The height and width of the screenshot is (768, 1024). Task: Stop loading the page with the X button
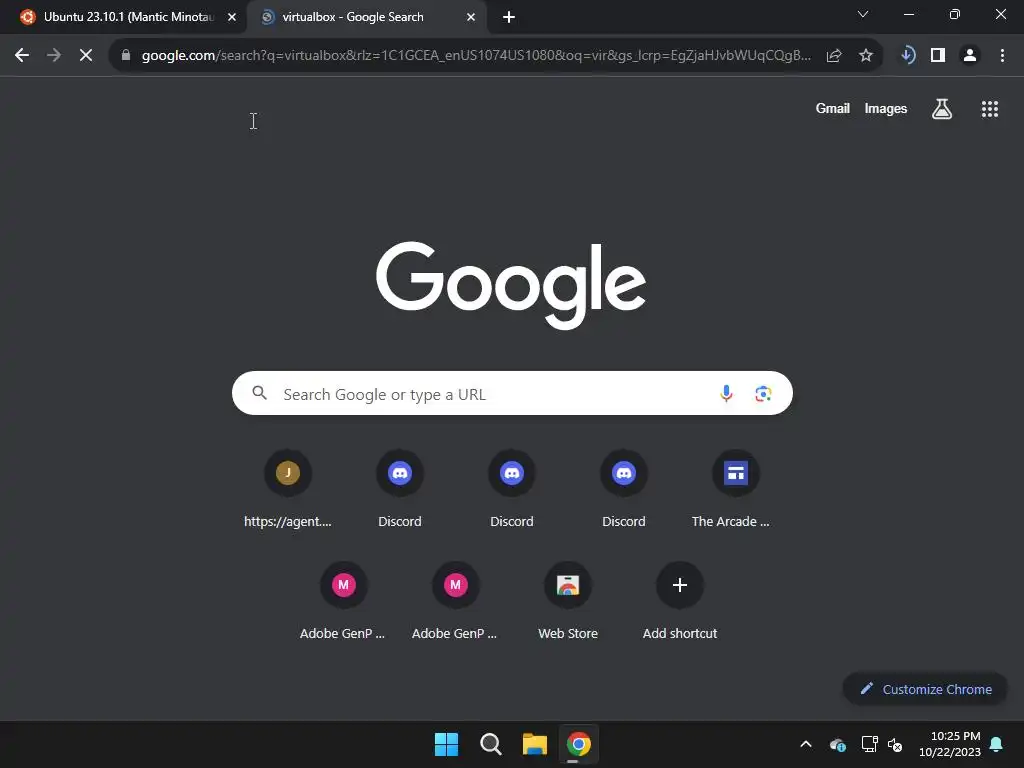86,56
